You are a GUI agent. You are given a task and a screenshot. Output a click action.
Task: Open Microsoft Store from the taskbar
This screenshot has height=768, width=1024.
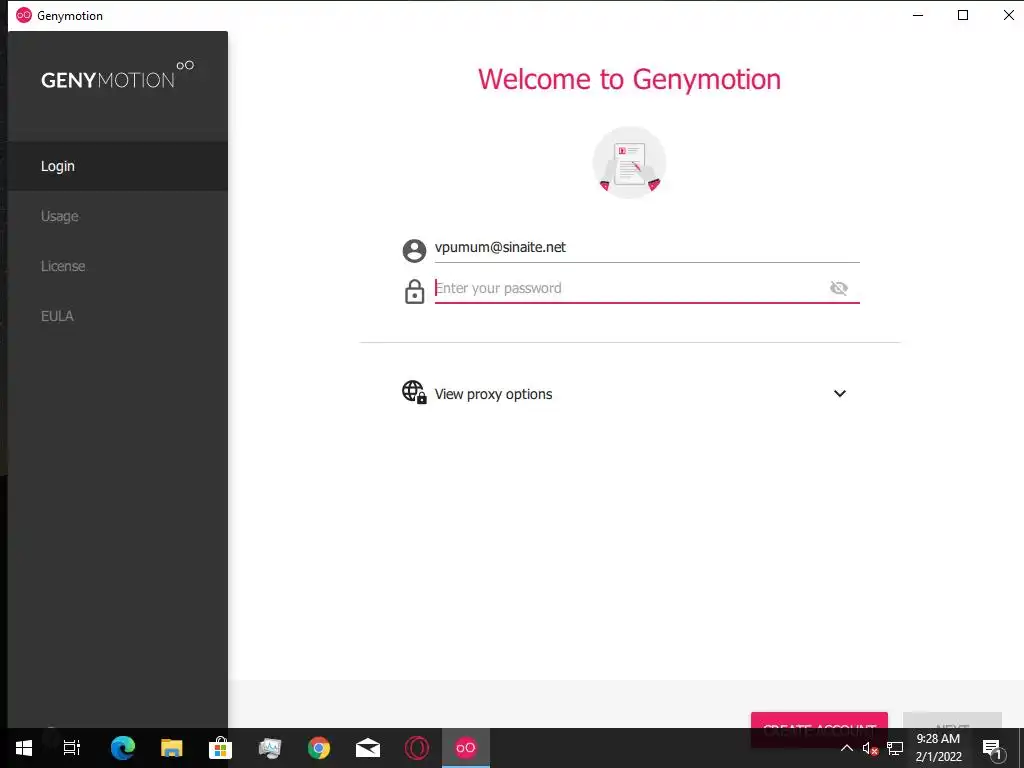221,748
